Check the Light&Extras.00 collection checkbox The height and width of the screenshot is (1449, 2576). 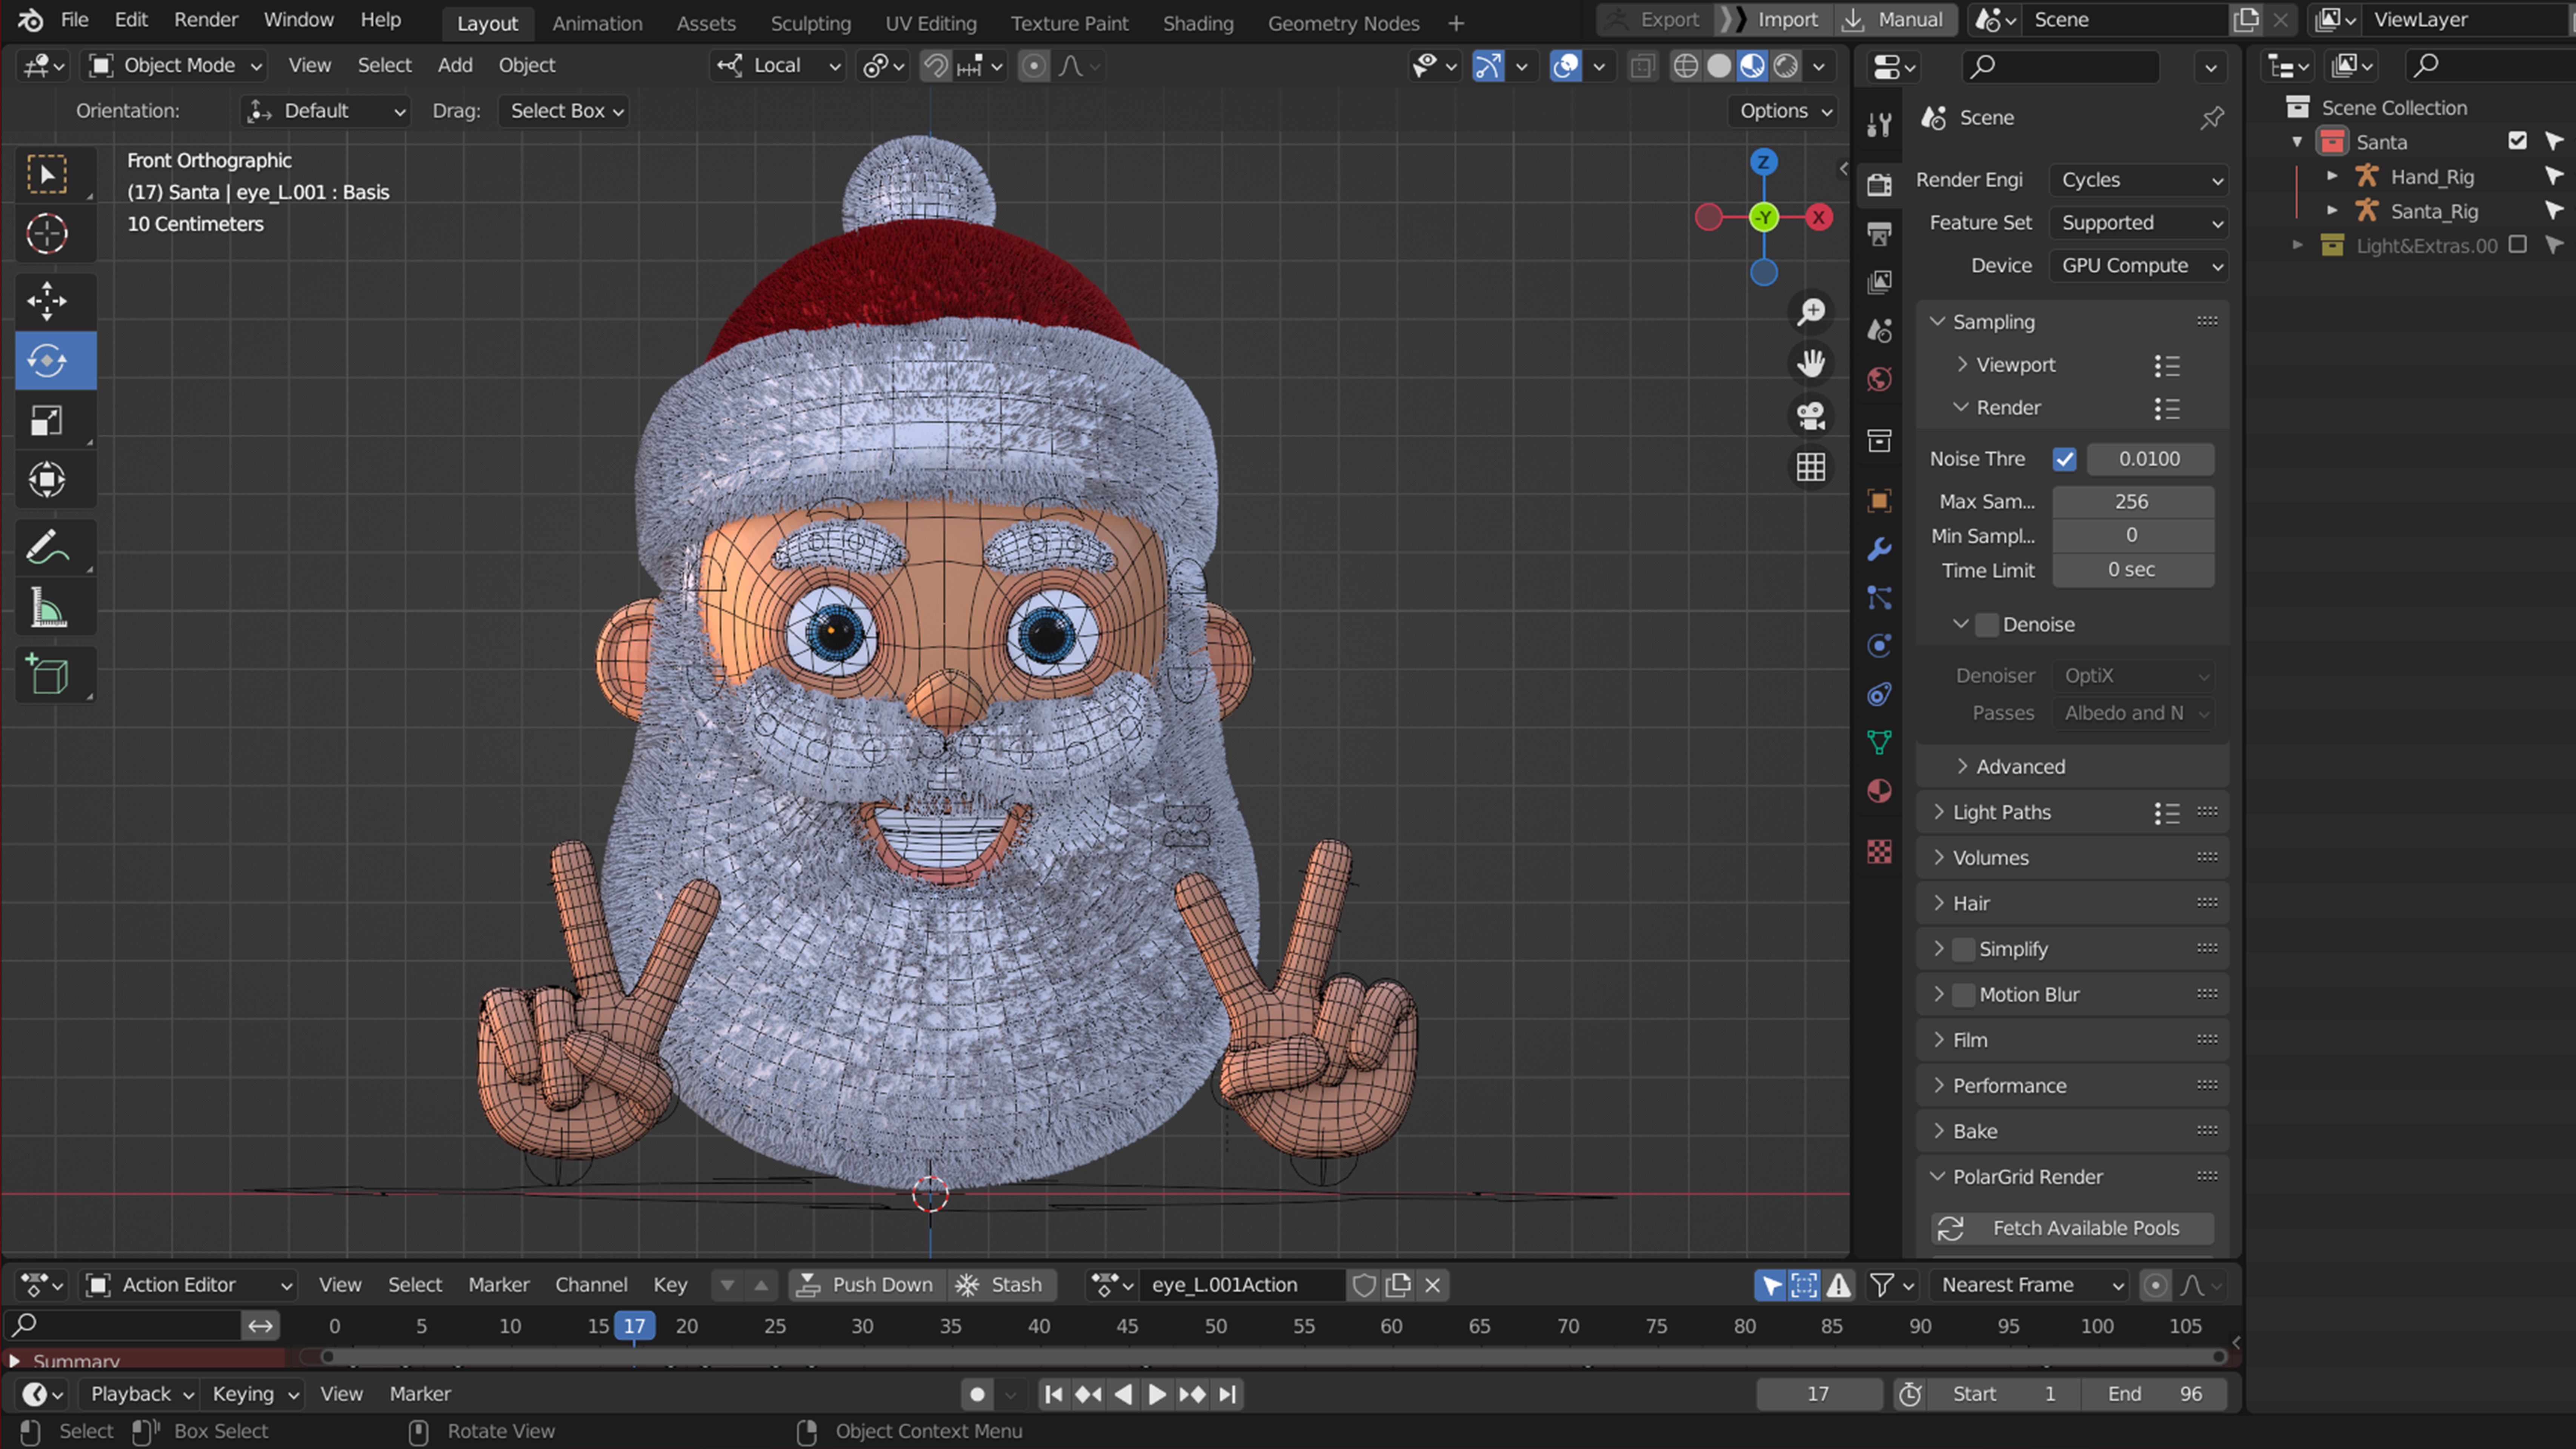[x=2518, y=245]
